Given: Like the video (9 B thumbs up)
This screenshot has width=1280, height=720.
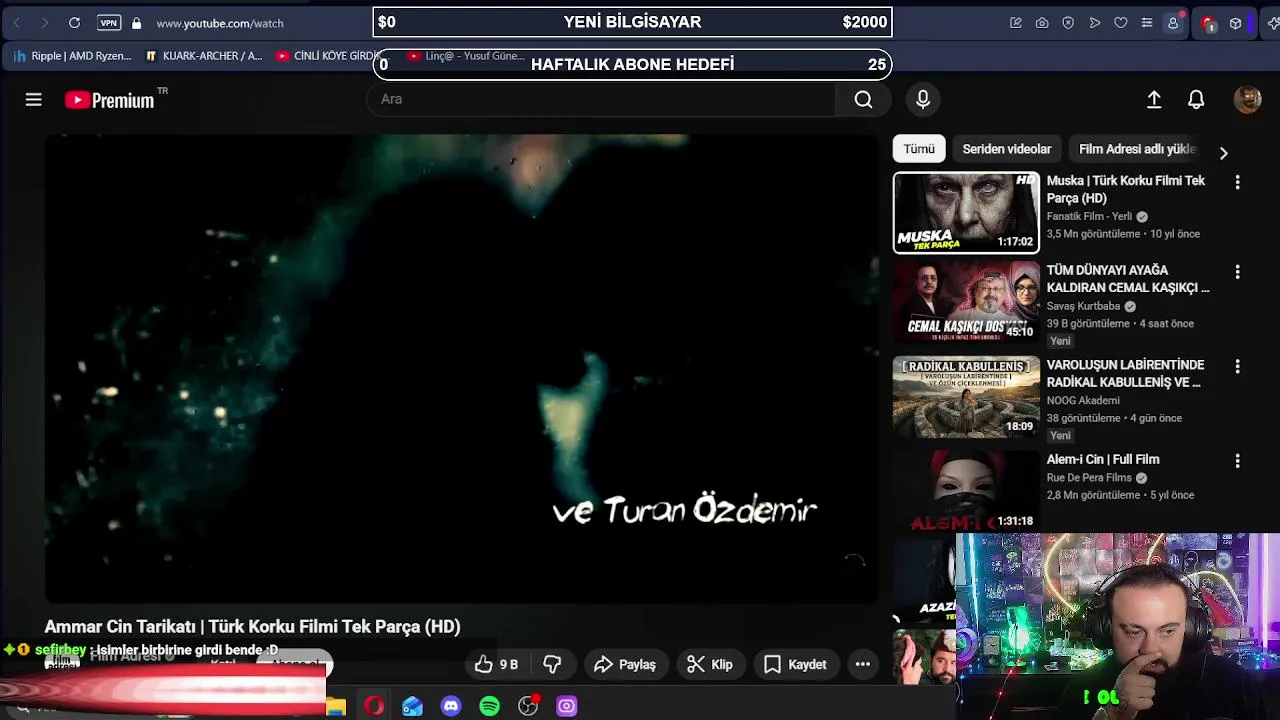Looking at the screenshot, I should coord(497,664).
